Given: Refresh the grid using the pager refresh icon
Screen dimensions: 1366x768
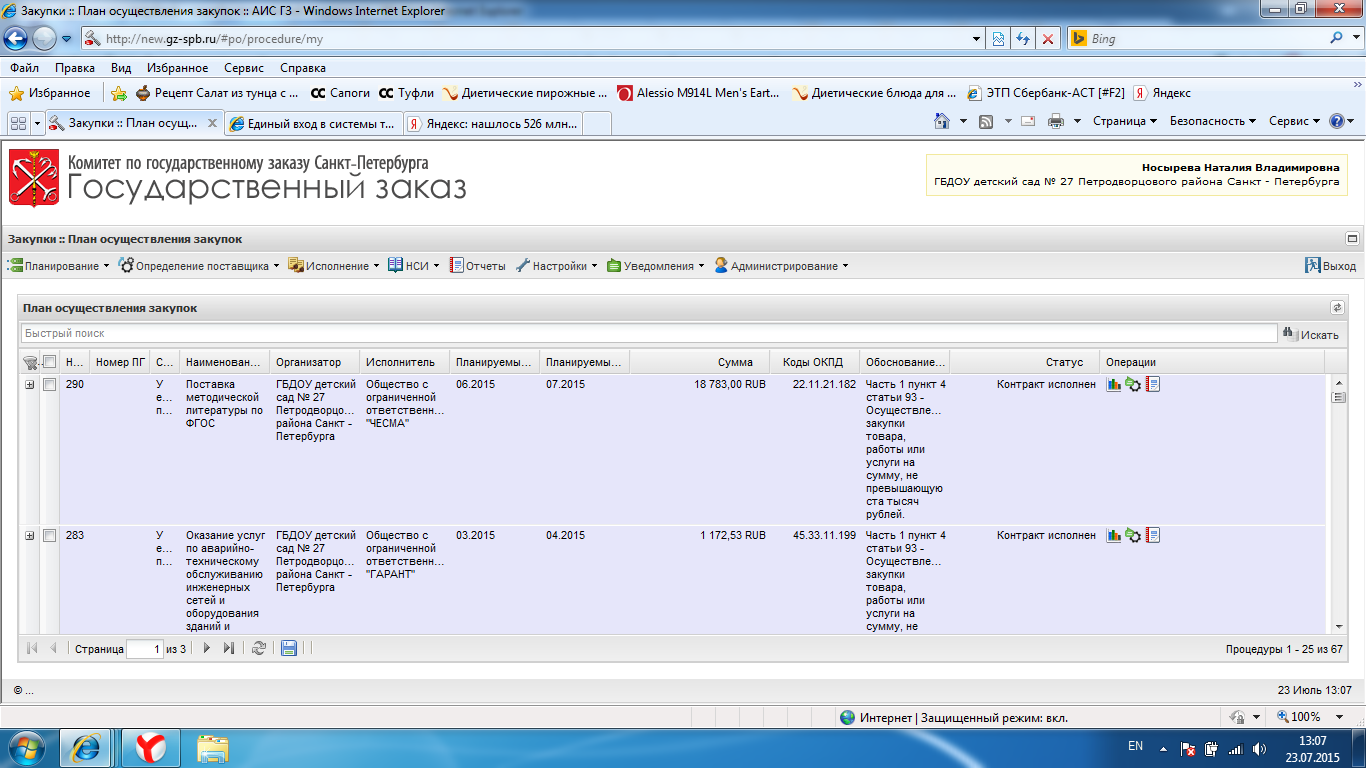Looking at the screenshot, I should coord(259,648).
